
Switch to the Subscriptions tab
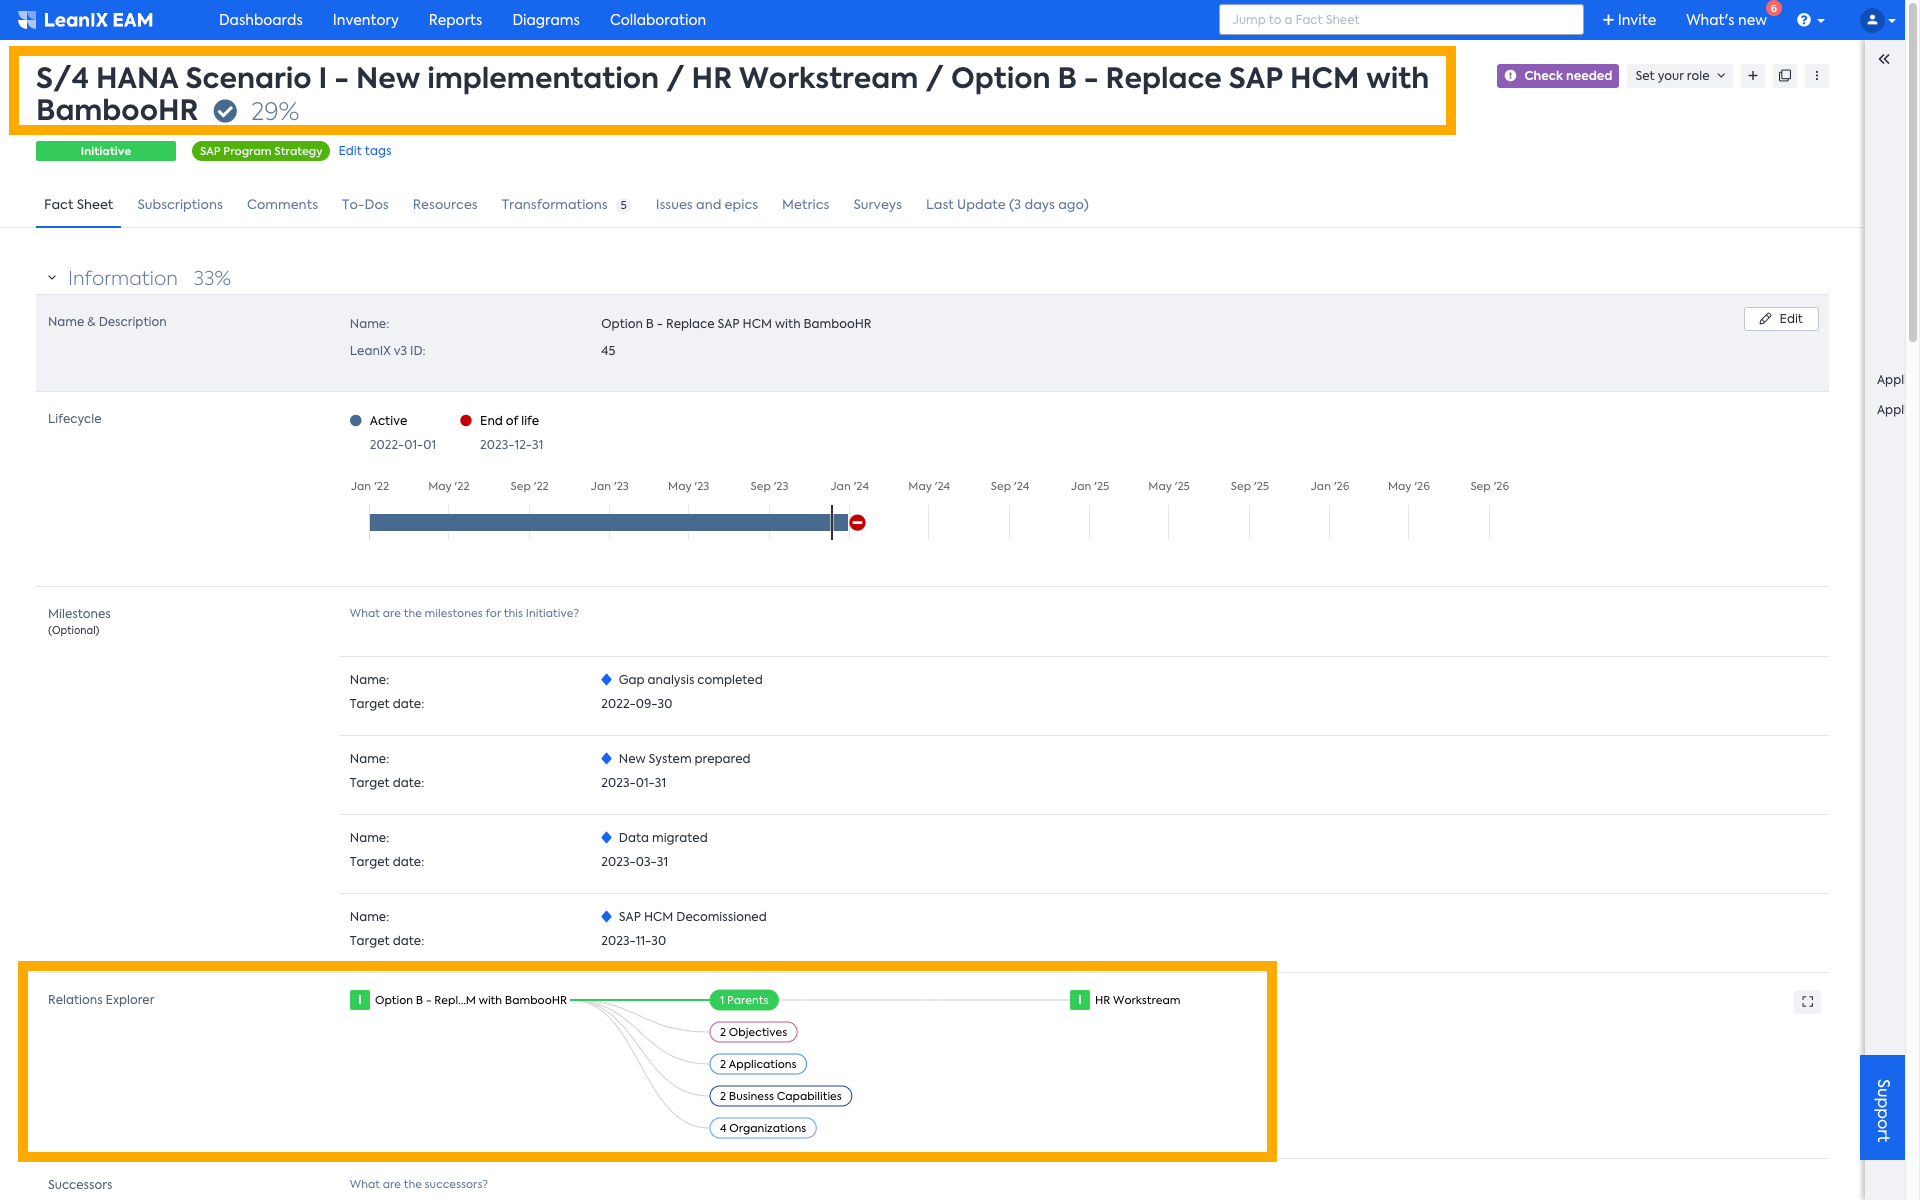click(180, 205)
